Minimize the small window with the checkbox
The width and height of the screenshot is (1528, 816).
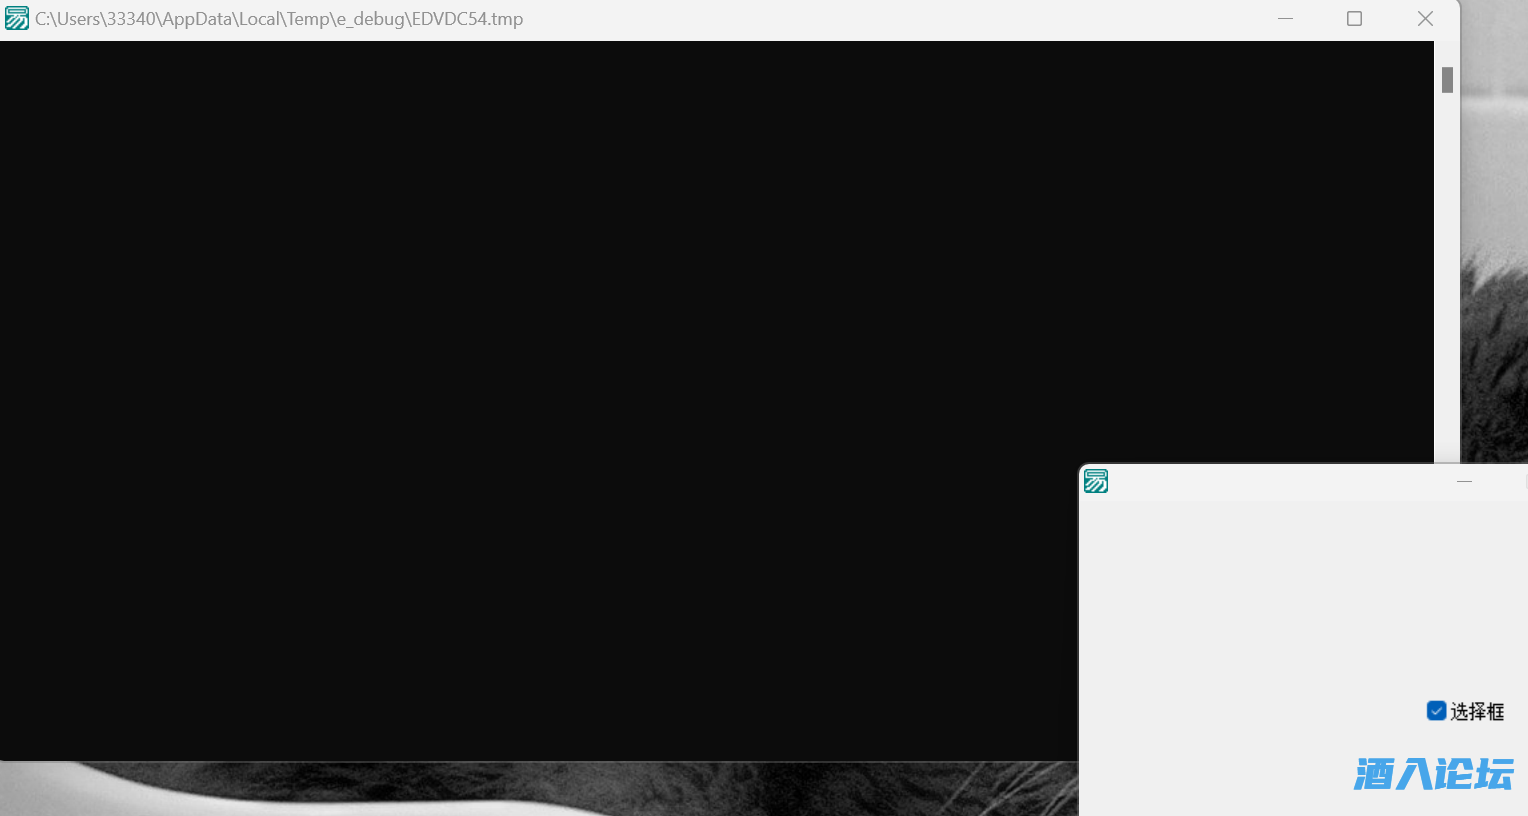1465,481
